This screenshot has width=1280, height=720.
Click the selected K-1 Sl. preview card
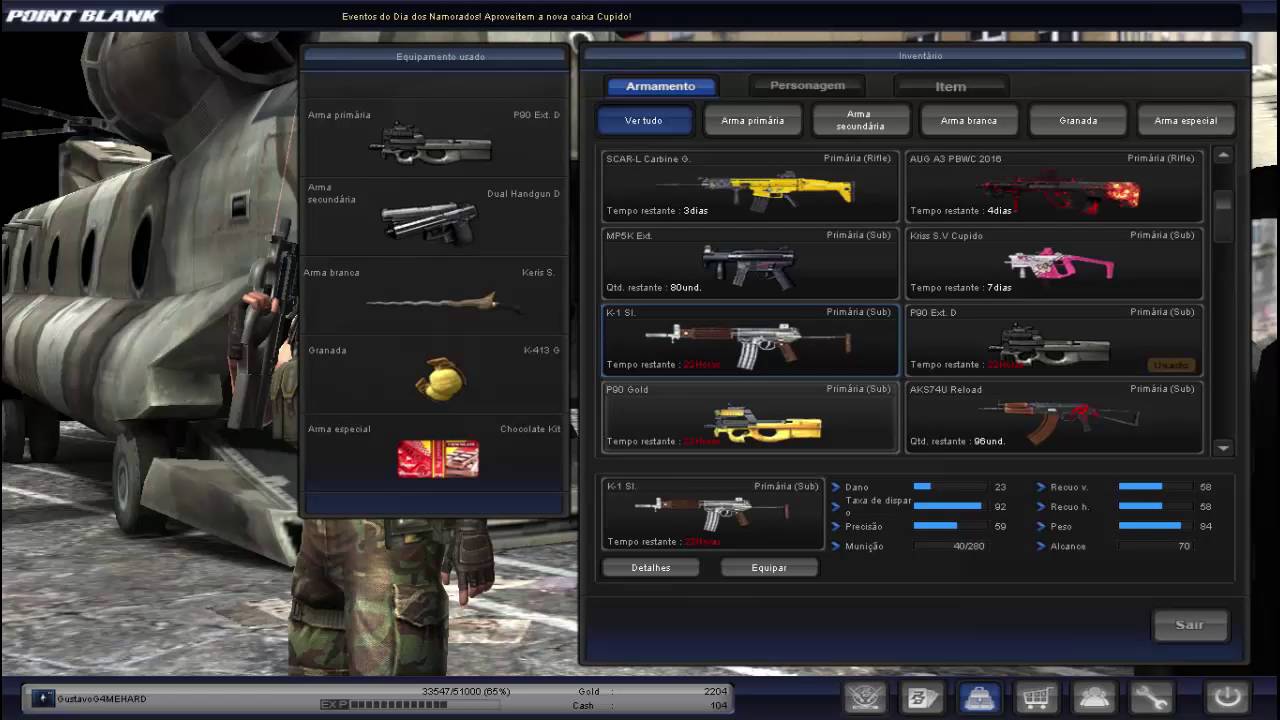(712, 514)
